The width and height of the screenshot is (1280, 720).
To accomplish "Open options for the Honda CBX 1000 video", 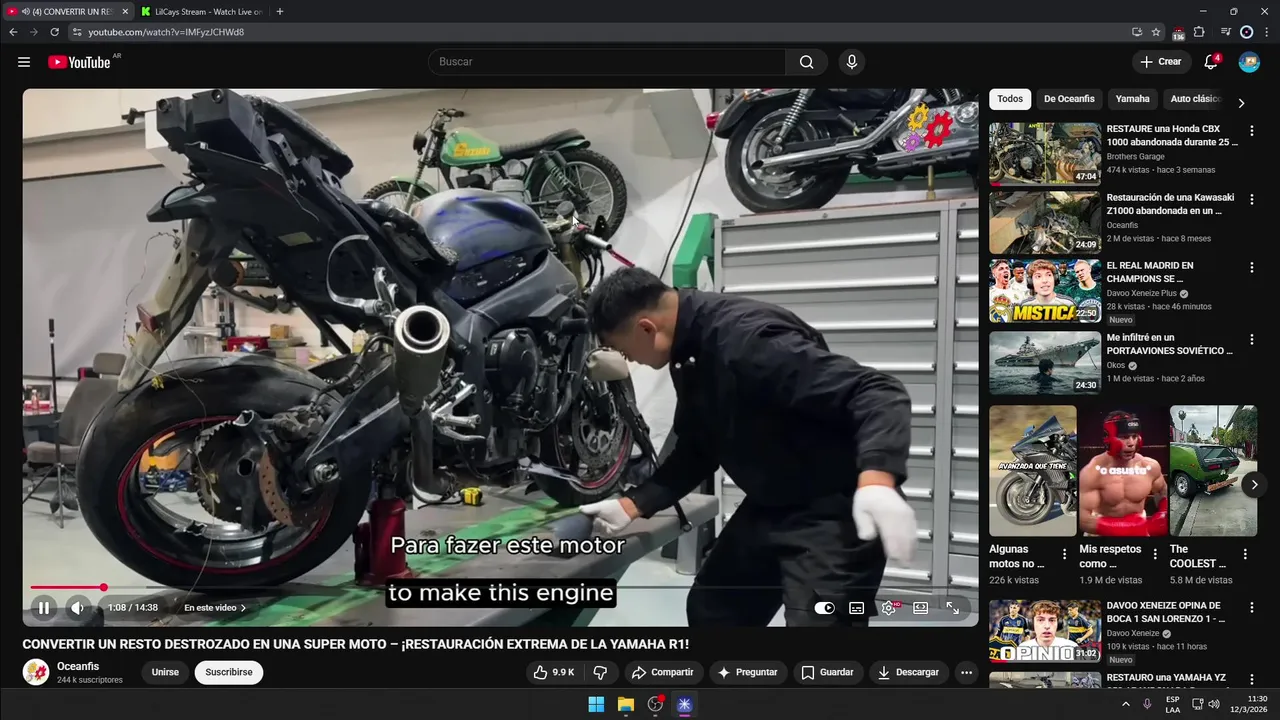I will point(1251,131).
